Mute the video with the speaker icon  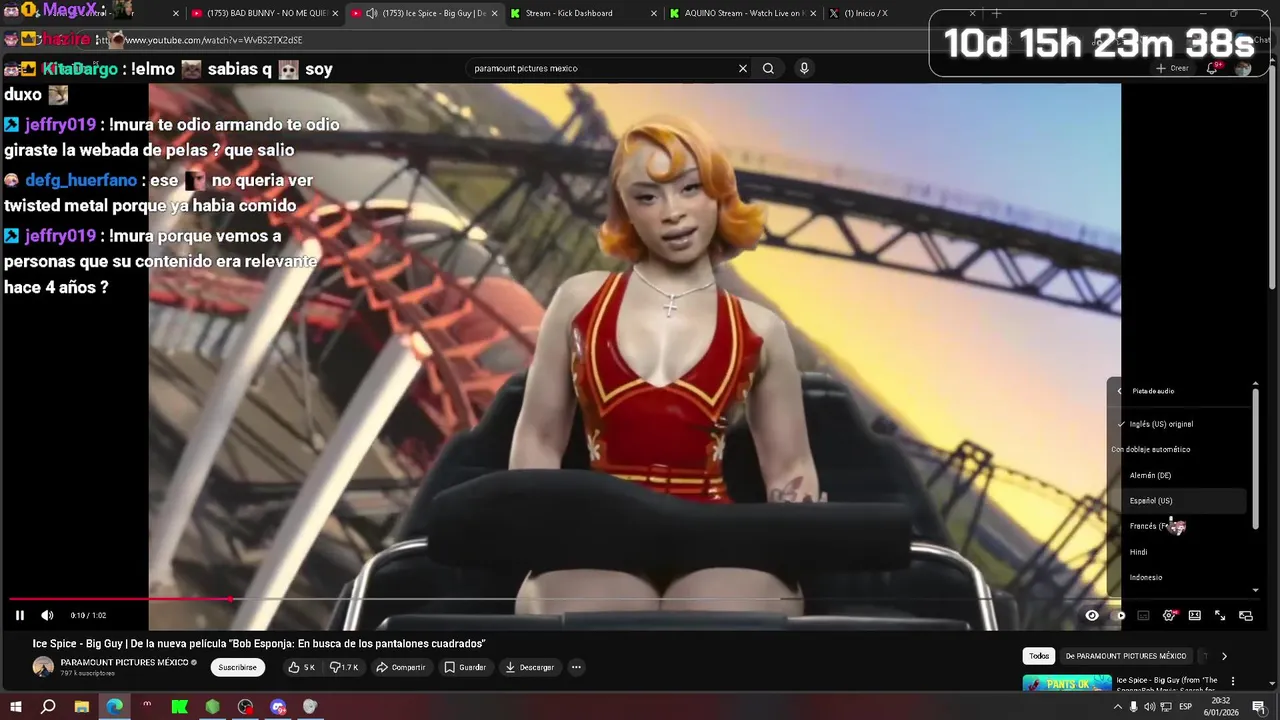[x=47, y=615]
